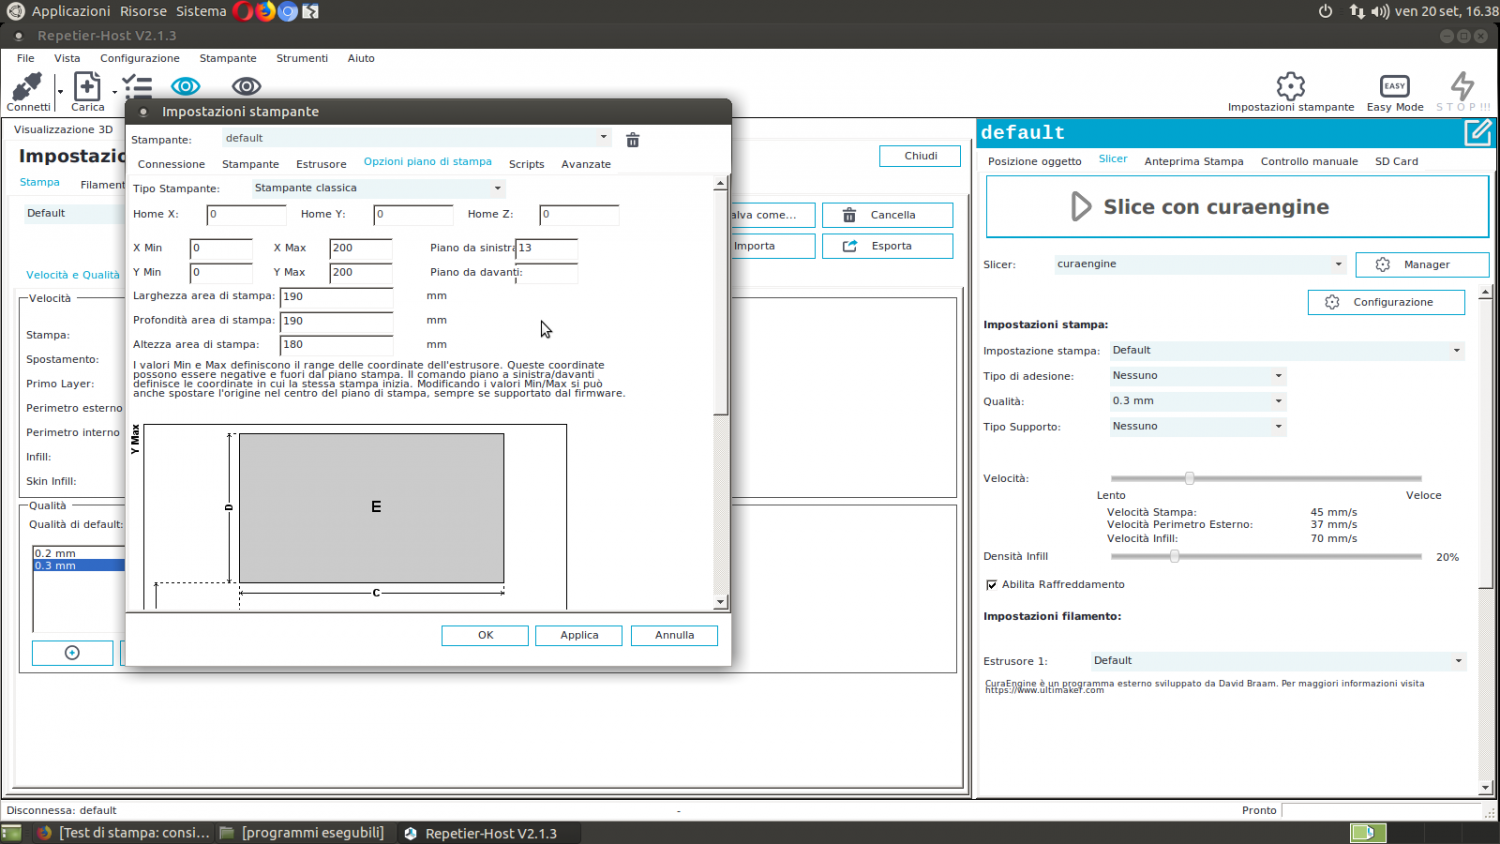Click Larghezza area di stampa field
This screenshot has width=1500, height=844.
(x=337, y=297)
